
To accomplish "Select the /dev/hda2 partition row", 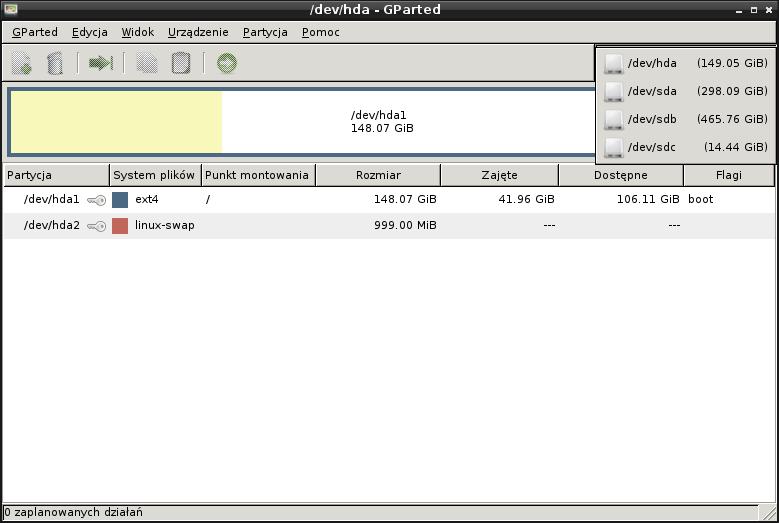I will (x=389, y=226).
